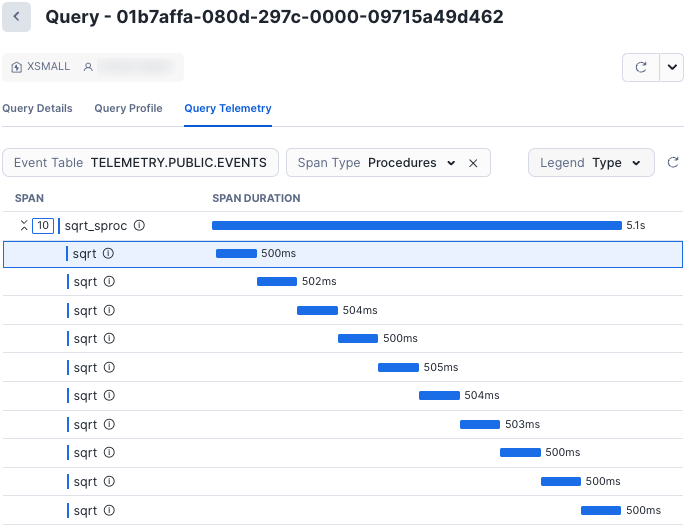The height and width of the screenshot is (528, 687).
Task: Click the SPAN DURATION column header
Action: pos(256,198)
